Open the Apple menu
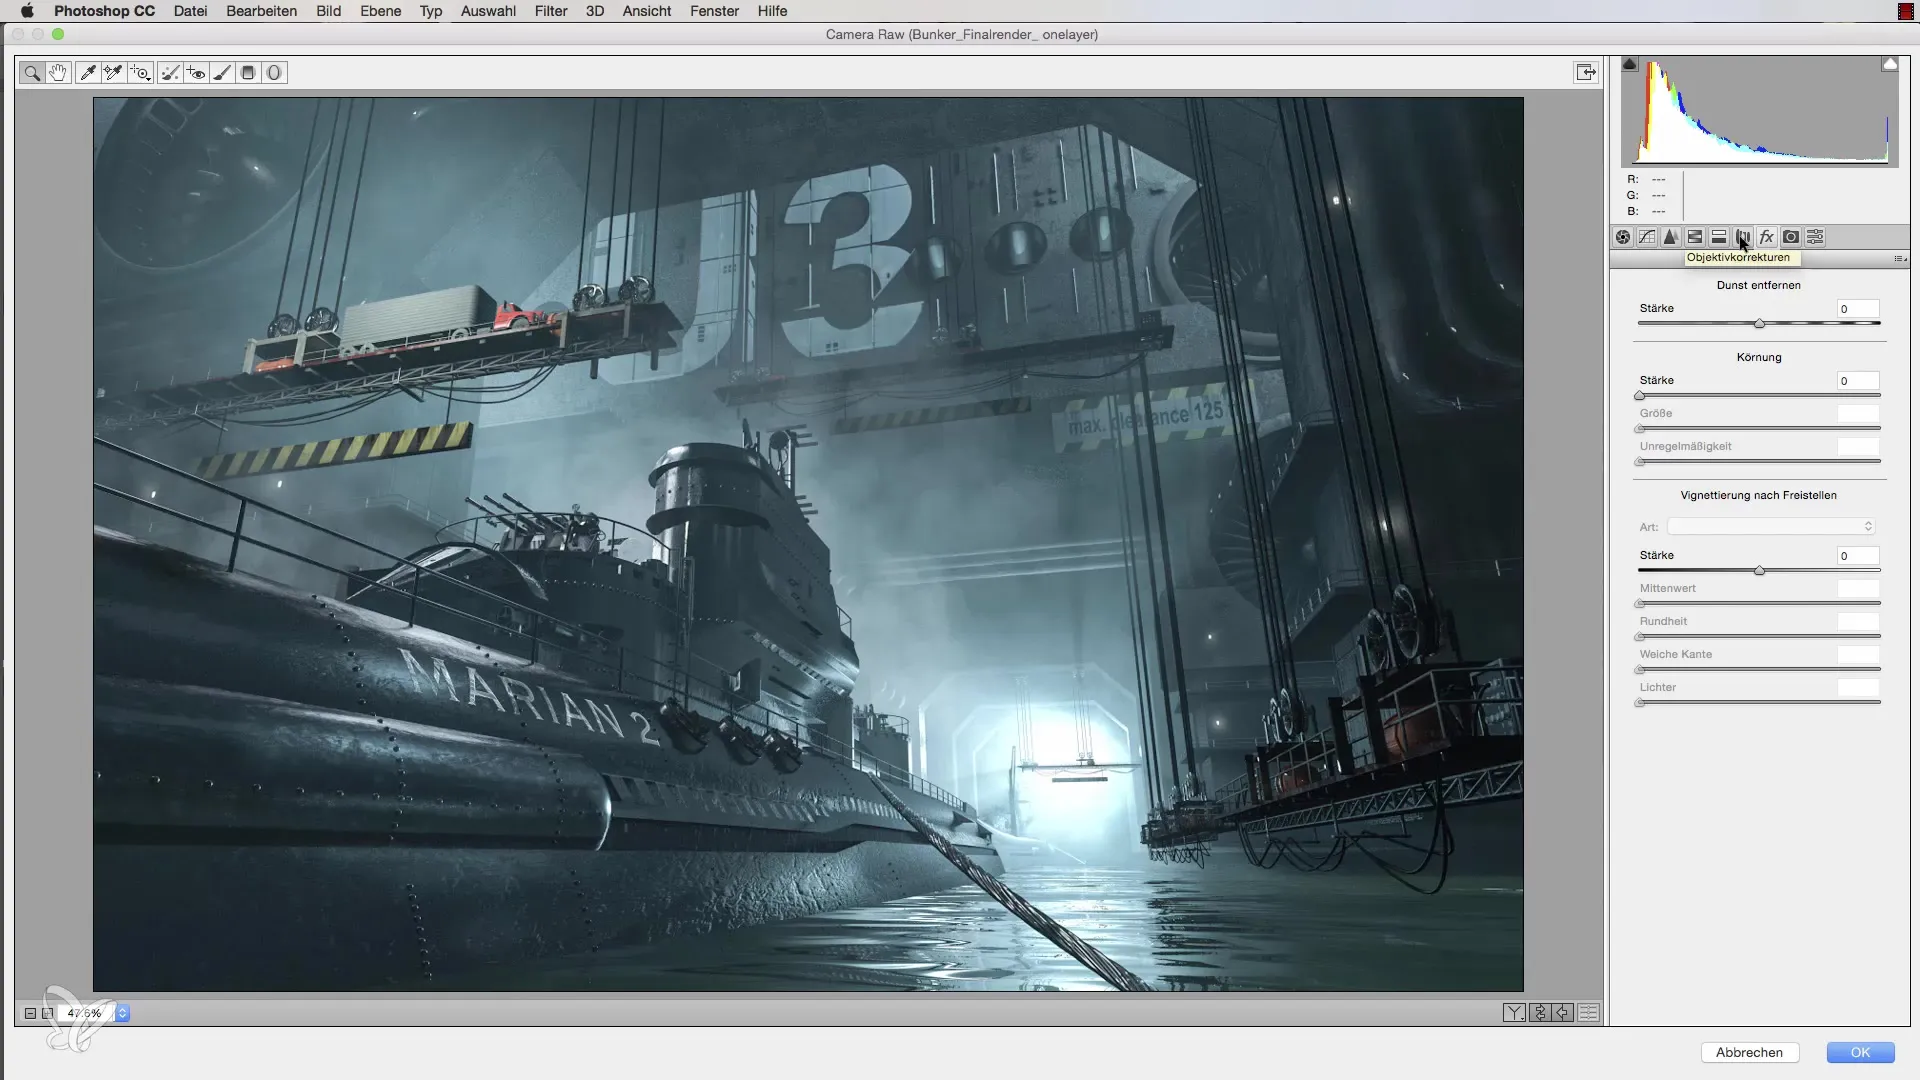This screenshot has height=1080, width=1920. coord(27,11)
